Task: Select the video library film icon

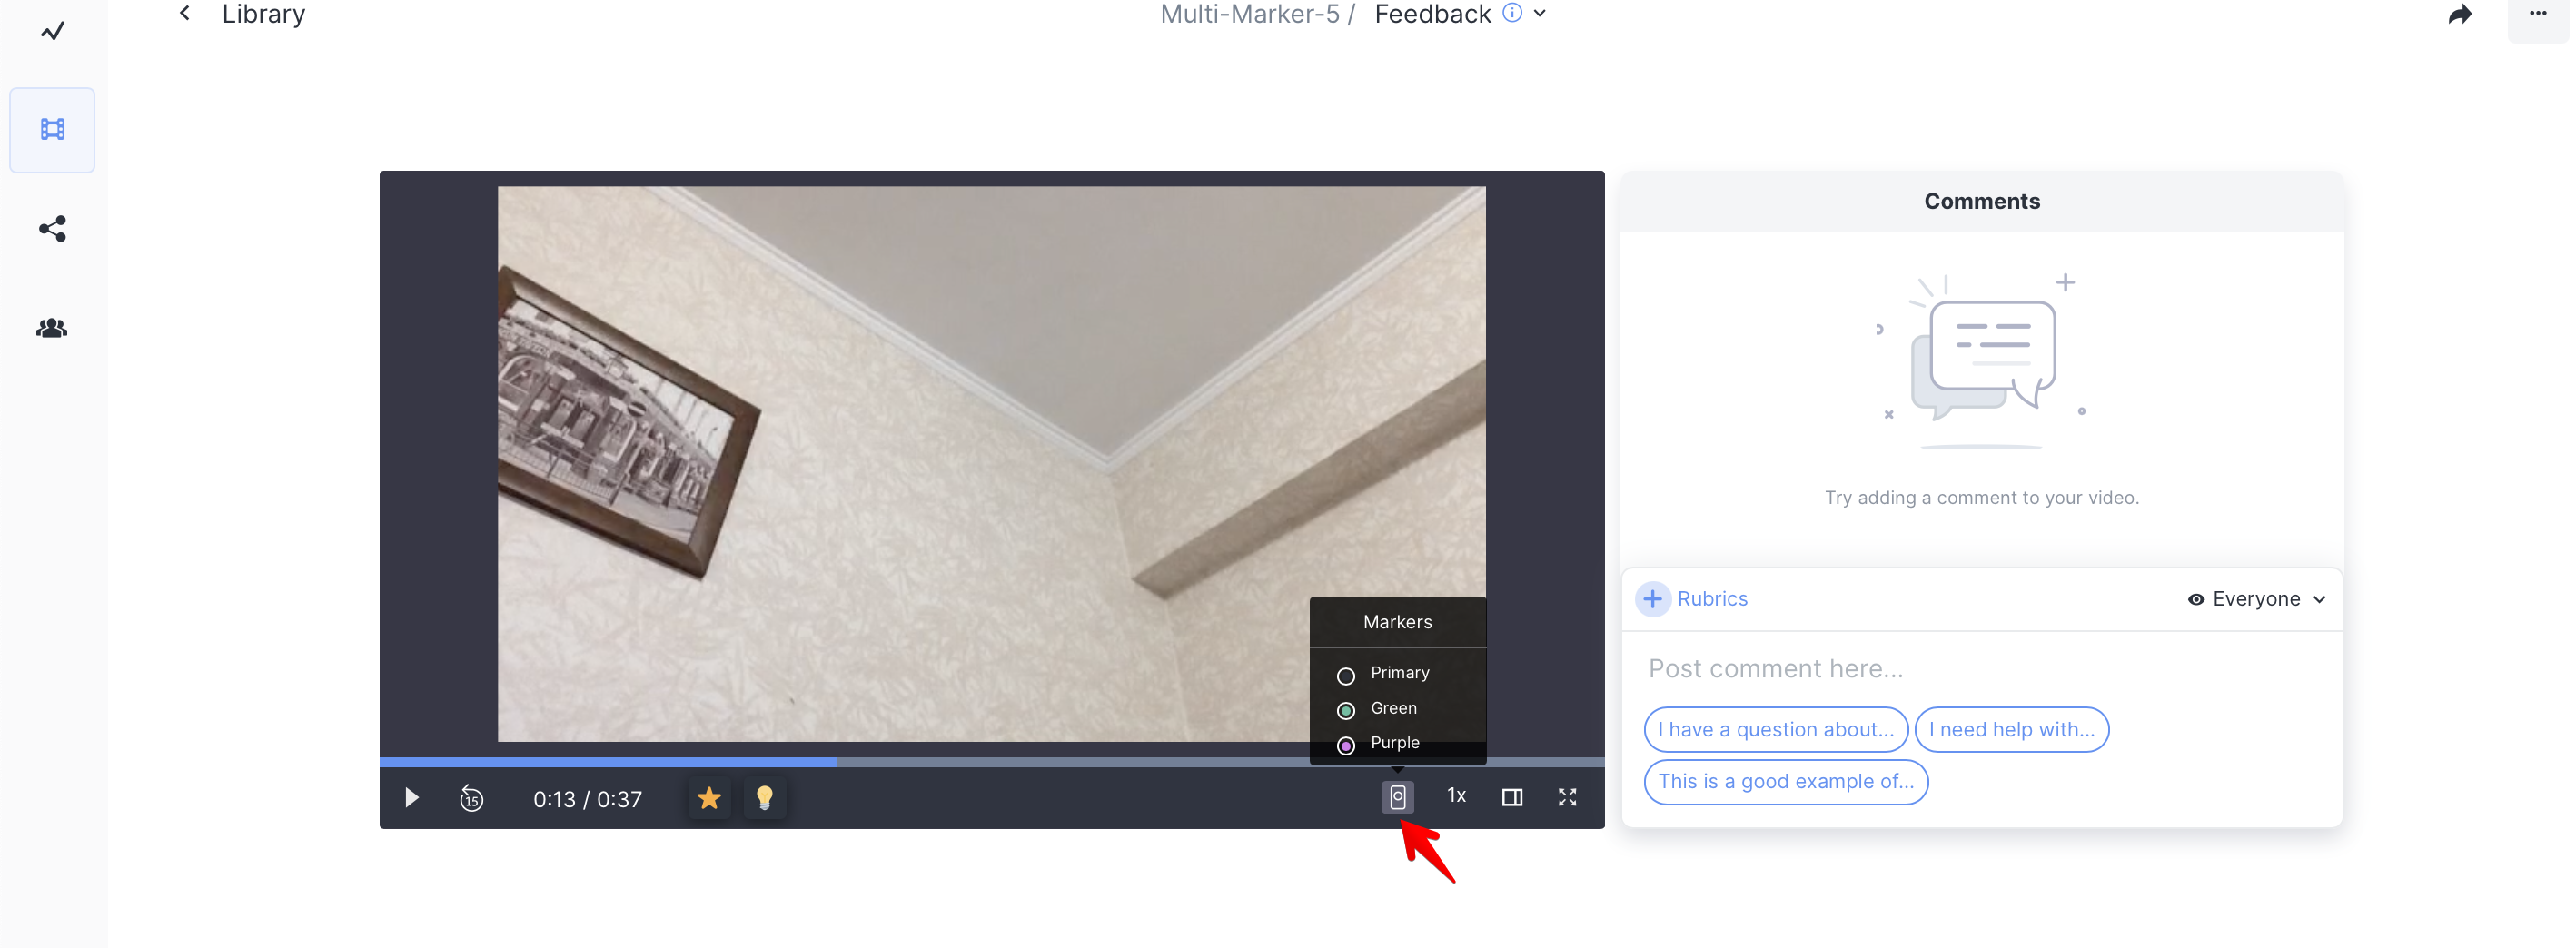Action: pyautogui.click(x=52, y=130)
